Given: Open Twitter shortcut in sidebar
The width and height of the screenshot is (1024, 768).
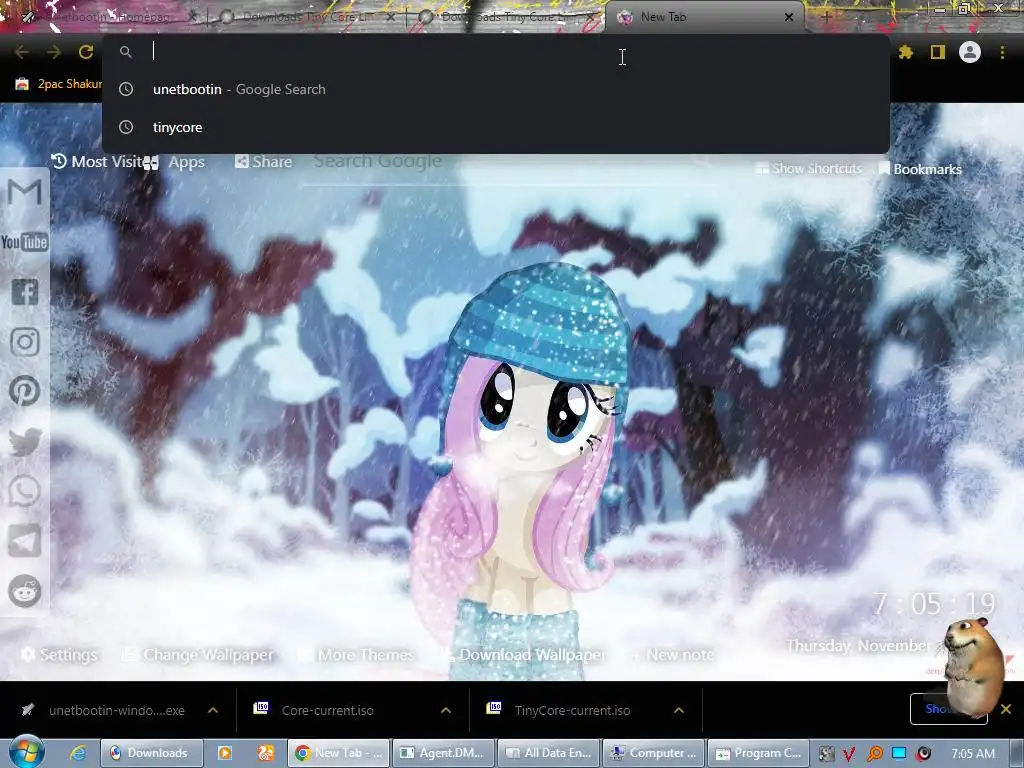Looking at the screenshot, I should pyautogui.click(x=25, y=441).
